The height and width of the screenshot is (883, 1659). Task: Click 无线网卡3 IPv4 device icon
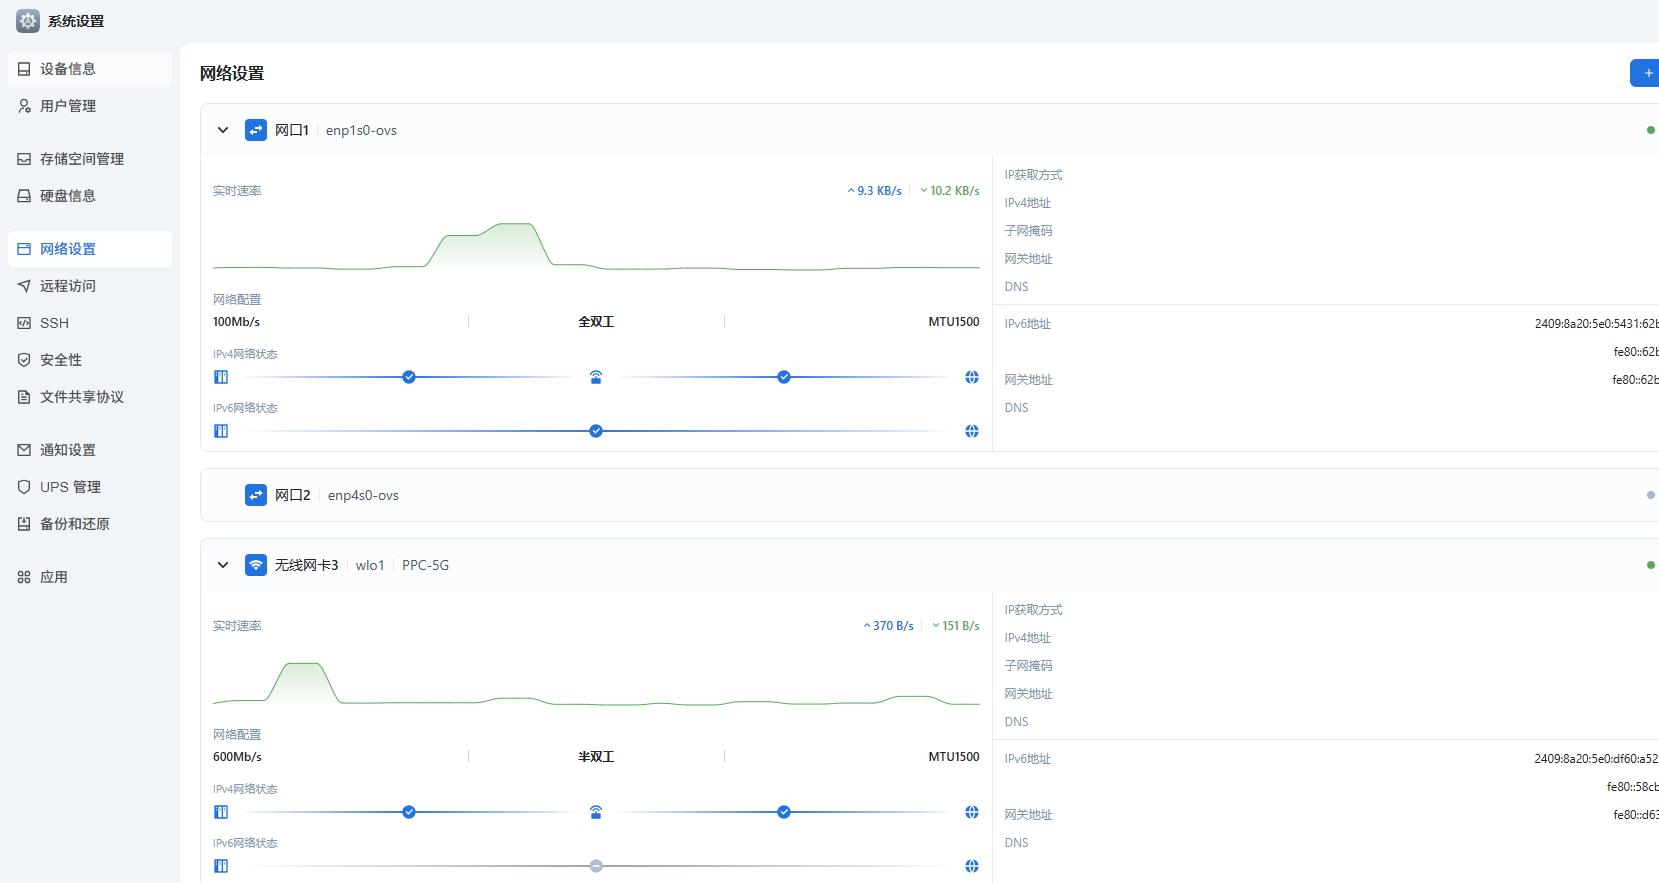pos(221,812)
